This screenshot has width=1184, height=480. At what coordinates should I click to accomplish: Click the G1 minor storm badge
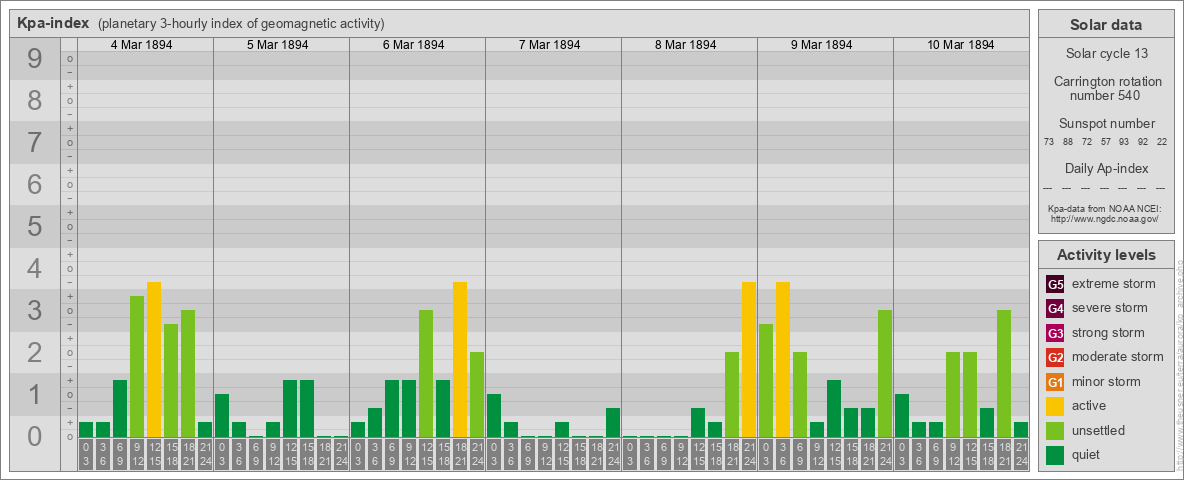1055,382
